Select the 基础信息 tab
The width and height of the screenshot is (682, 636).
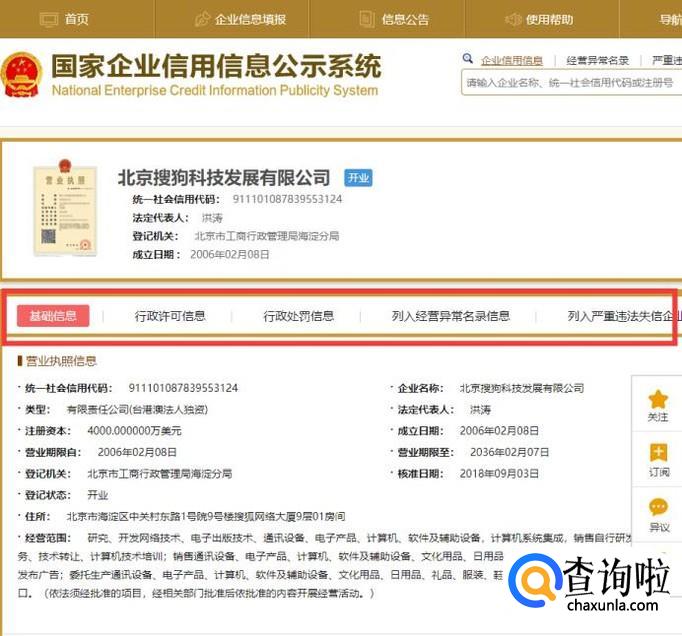click(53, 316)
